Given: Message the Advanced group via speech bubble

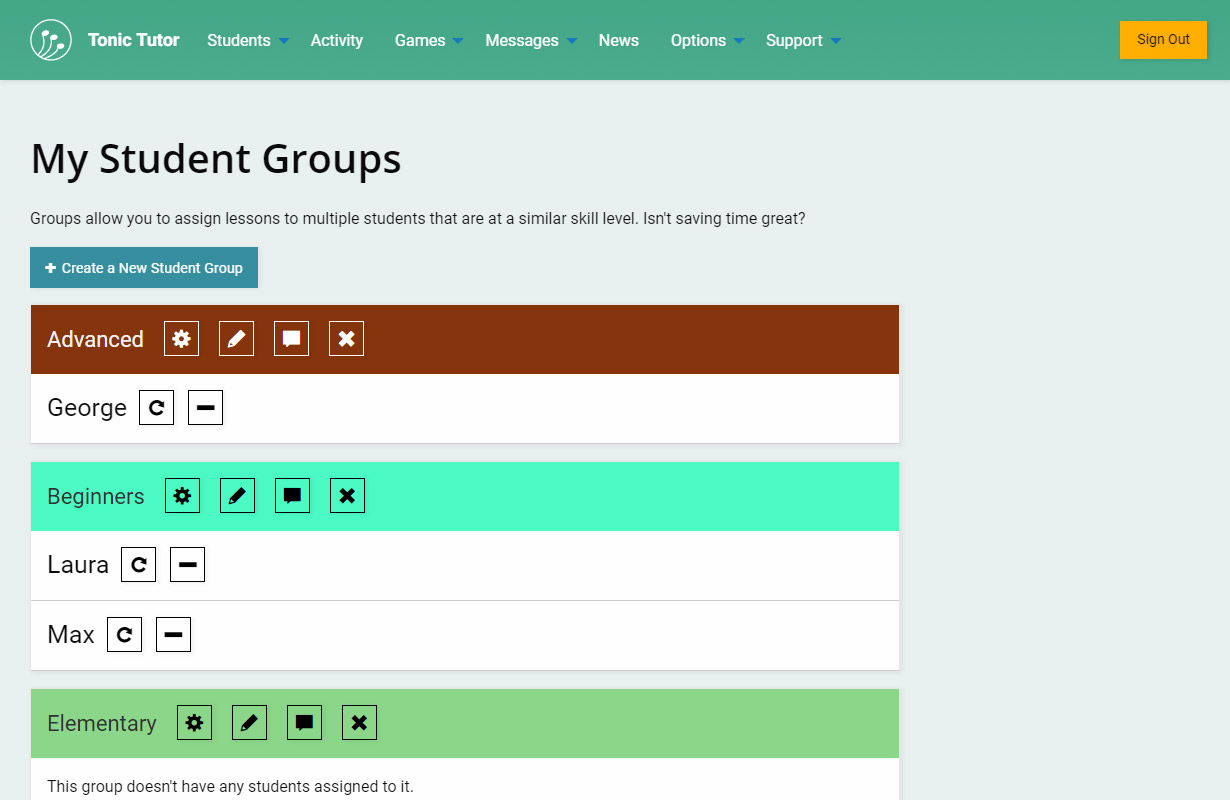Looking at the screenshot, I should click(x=291, y=339).
